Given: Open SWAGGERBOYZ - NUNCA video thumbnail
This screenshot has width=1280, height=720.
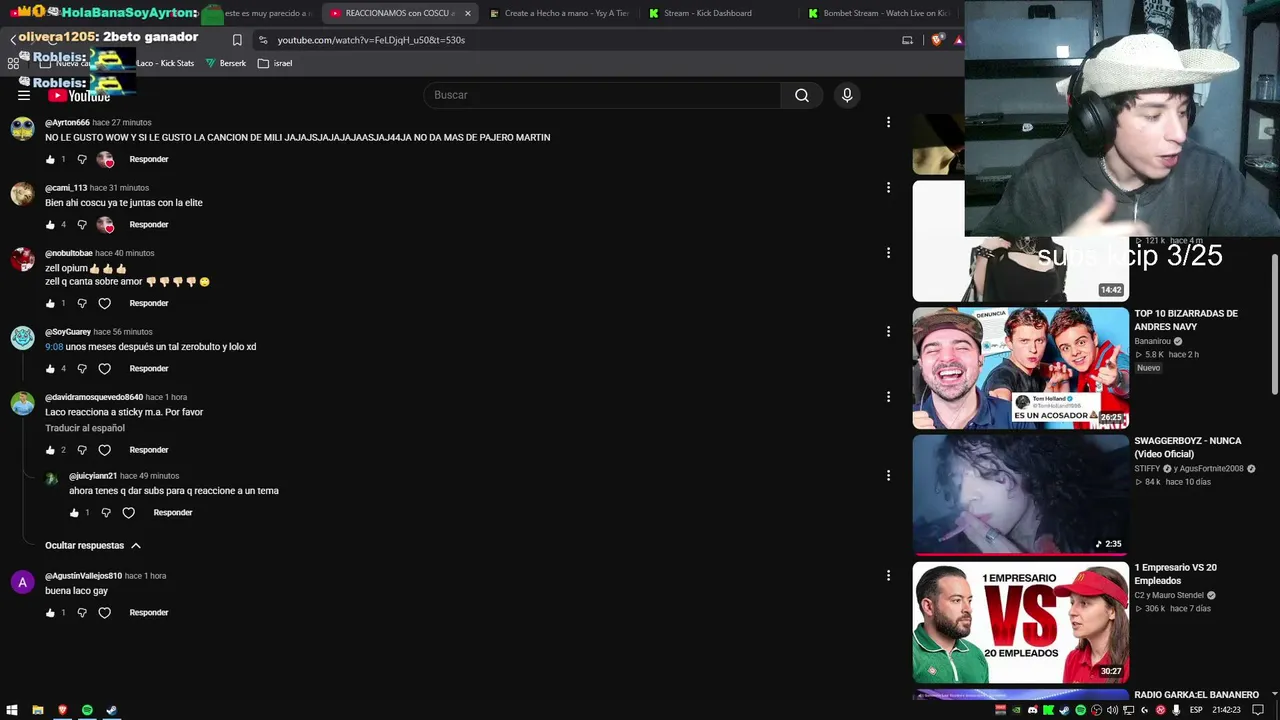Looking at the screenshot, I should (1020, 494).
